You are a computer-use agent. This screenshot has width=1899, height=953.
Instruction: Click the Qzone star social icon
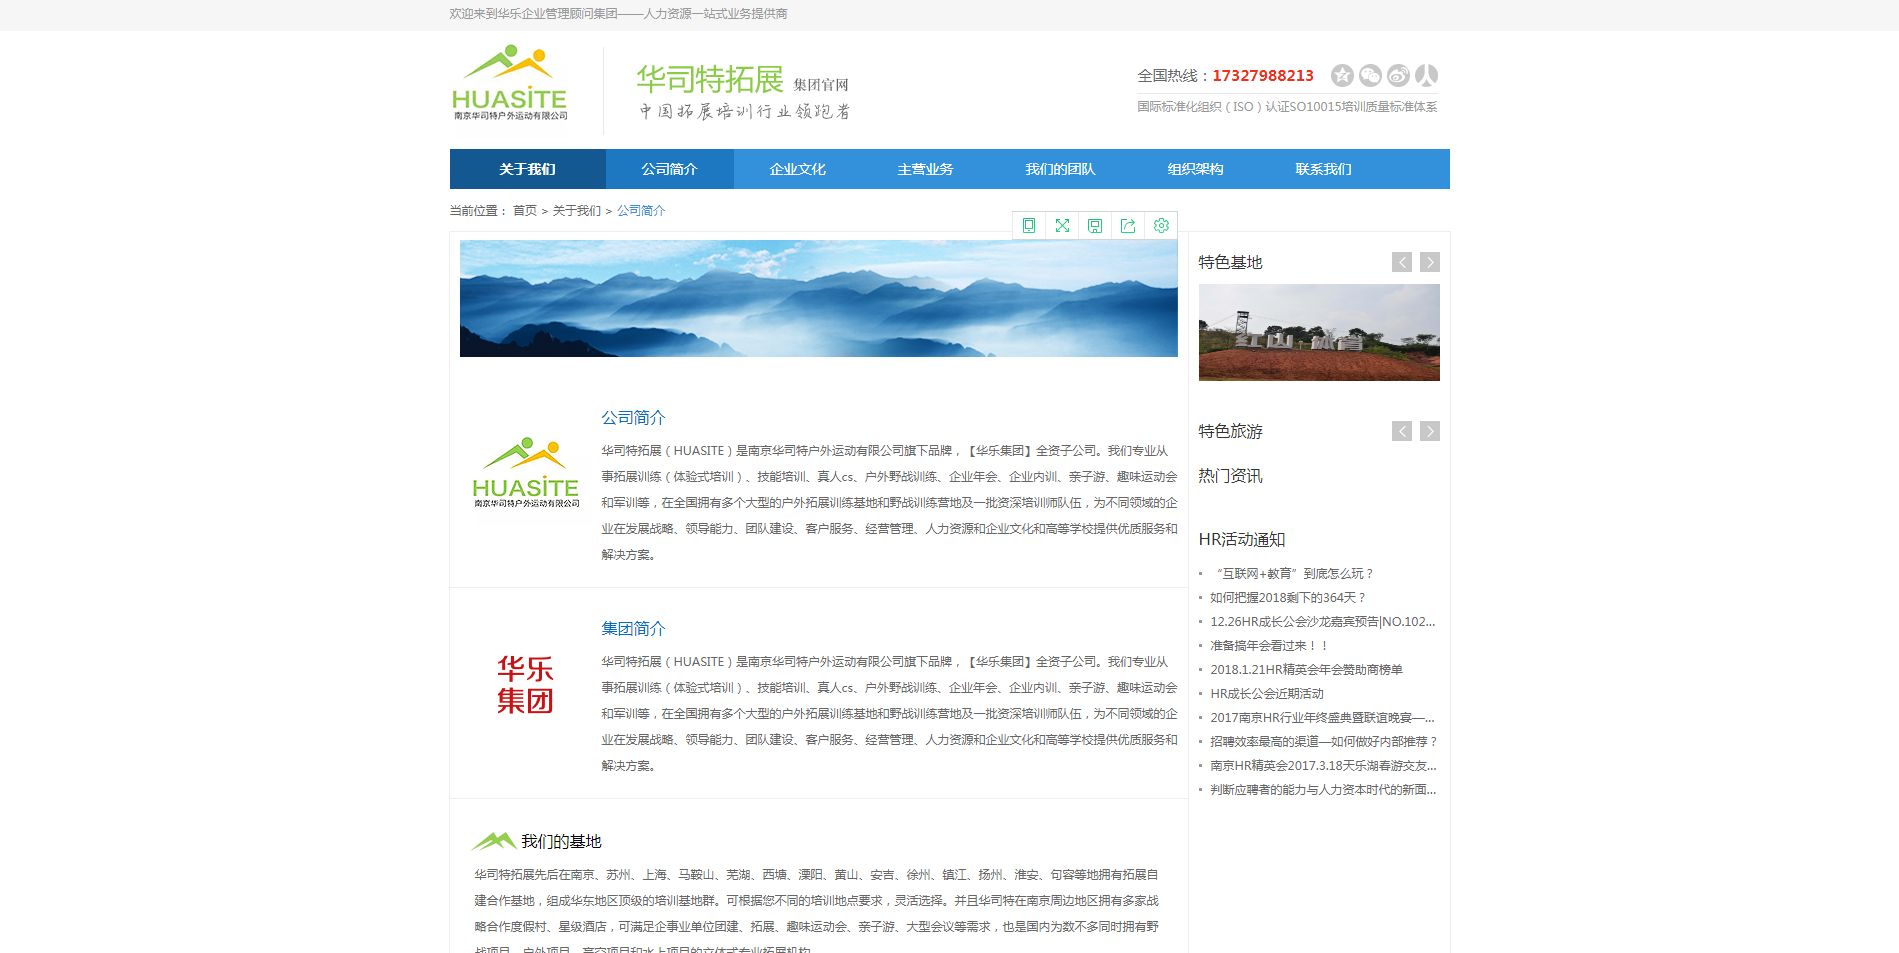1342,75
